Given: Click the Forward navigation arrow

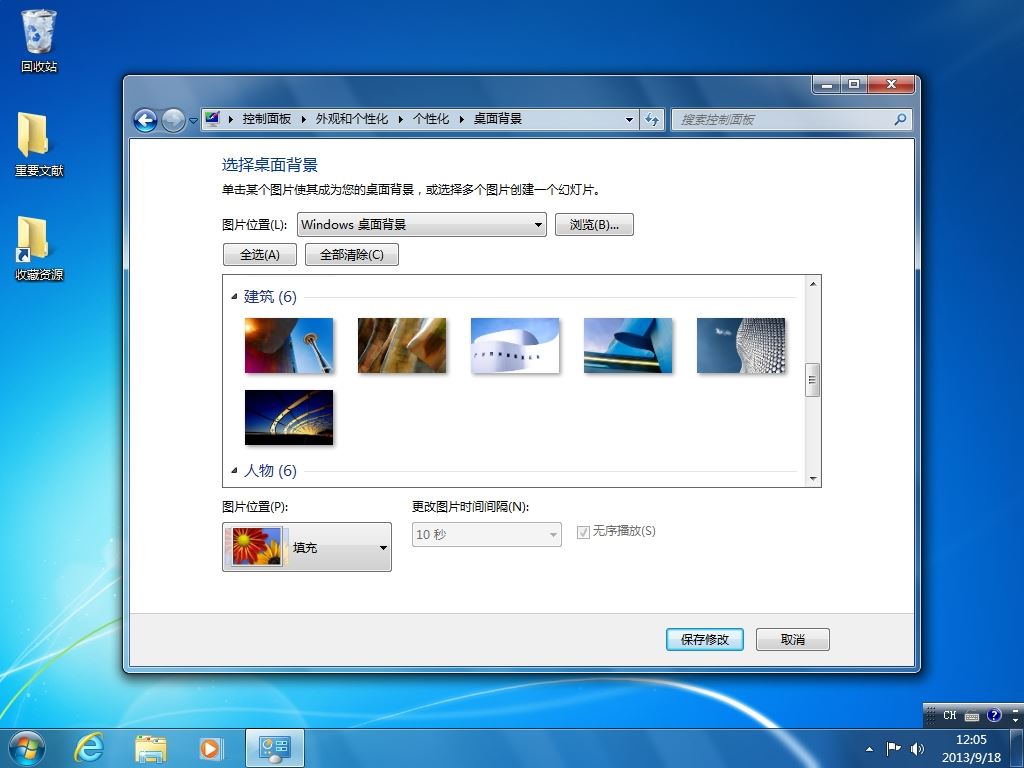Looking at the screenshot, I should (x=172, y=120).
